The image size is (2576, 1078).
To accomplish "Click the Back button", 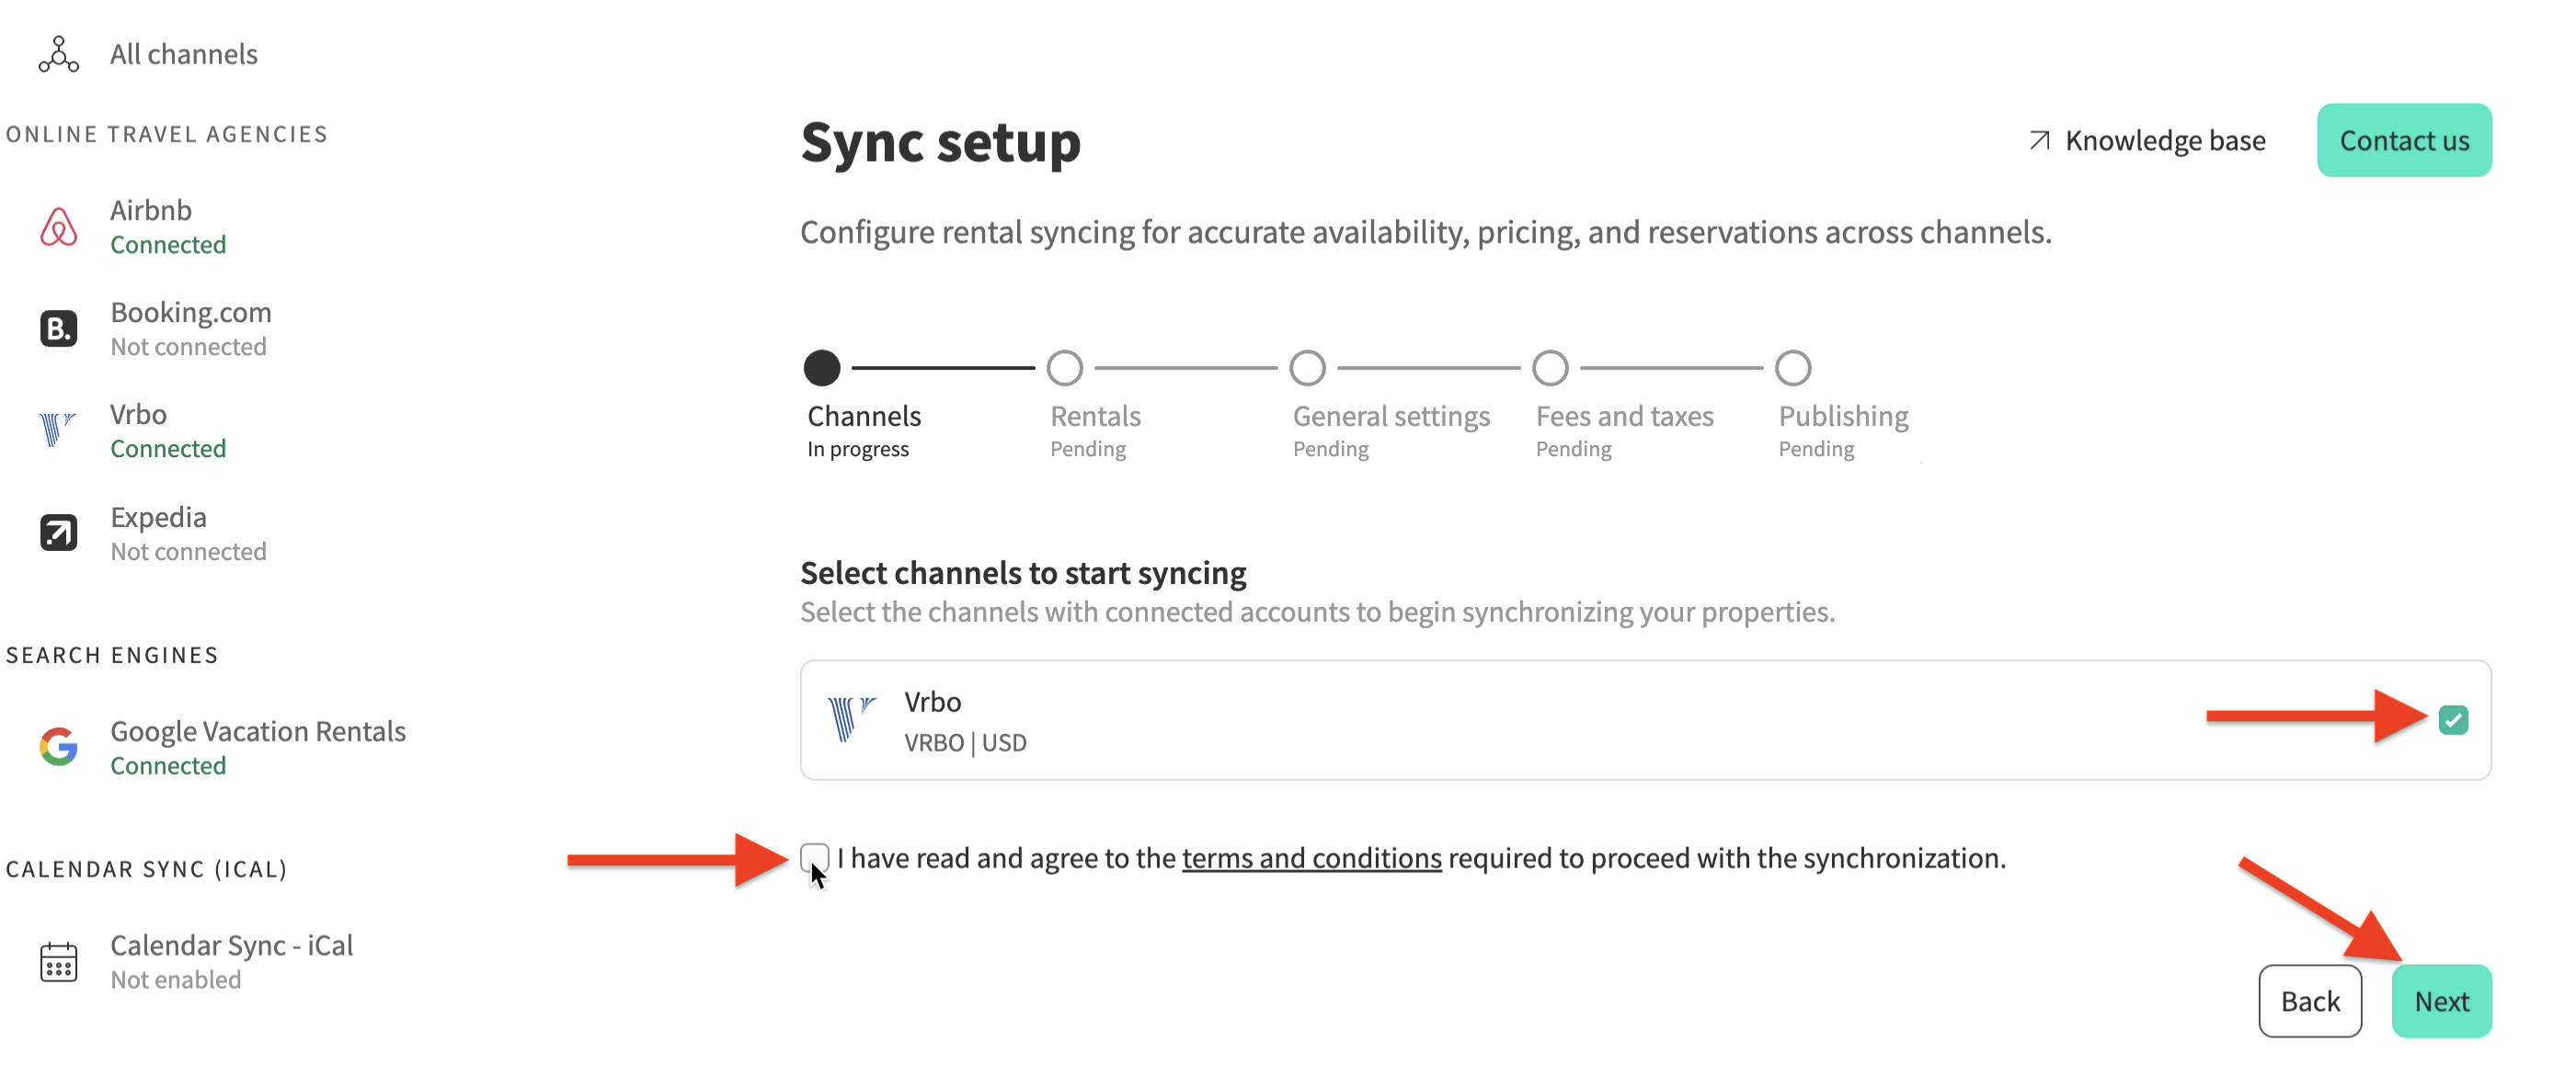I will 2310,1001.
